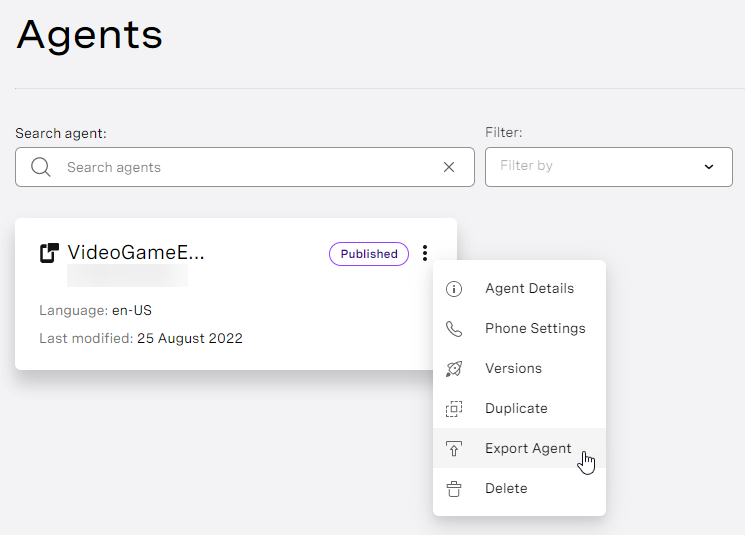
Task: Click the Agents page heading
Action: click(x=89, y=36)
